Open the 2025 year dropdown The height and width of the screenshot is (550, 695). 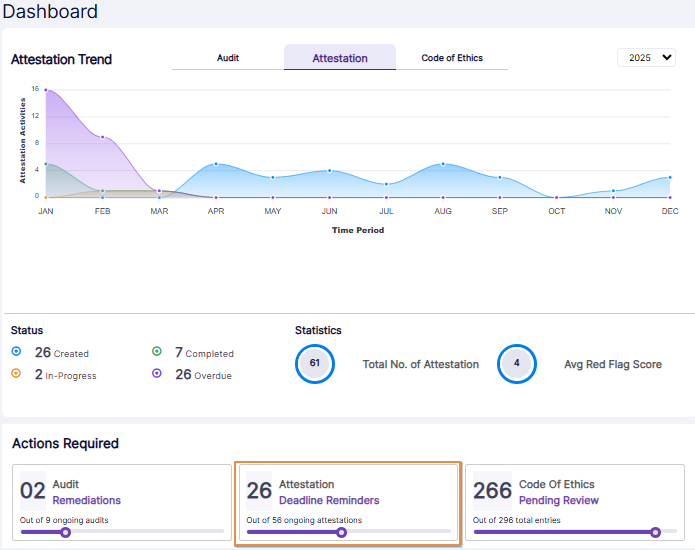click(646, 58)
